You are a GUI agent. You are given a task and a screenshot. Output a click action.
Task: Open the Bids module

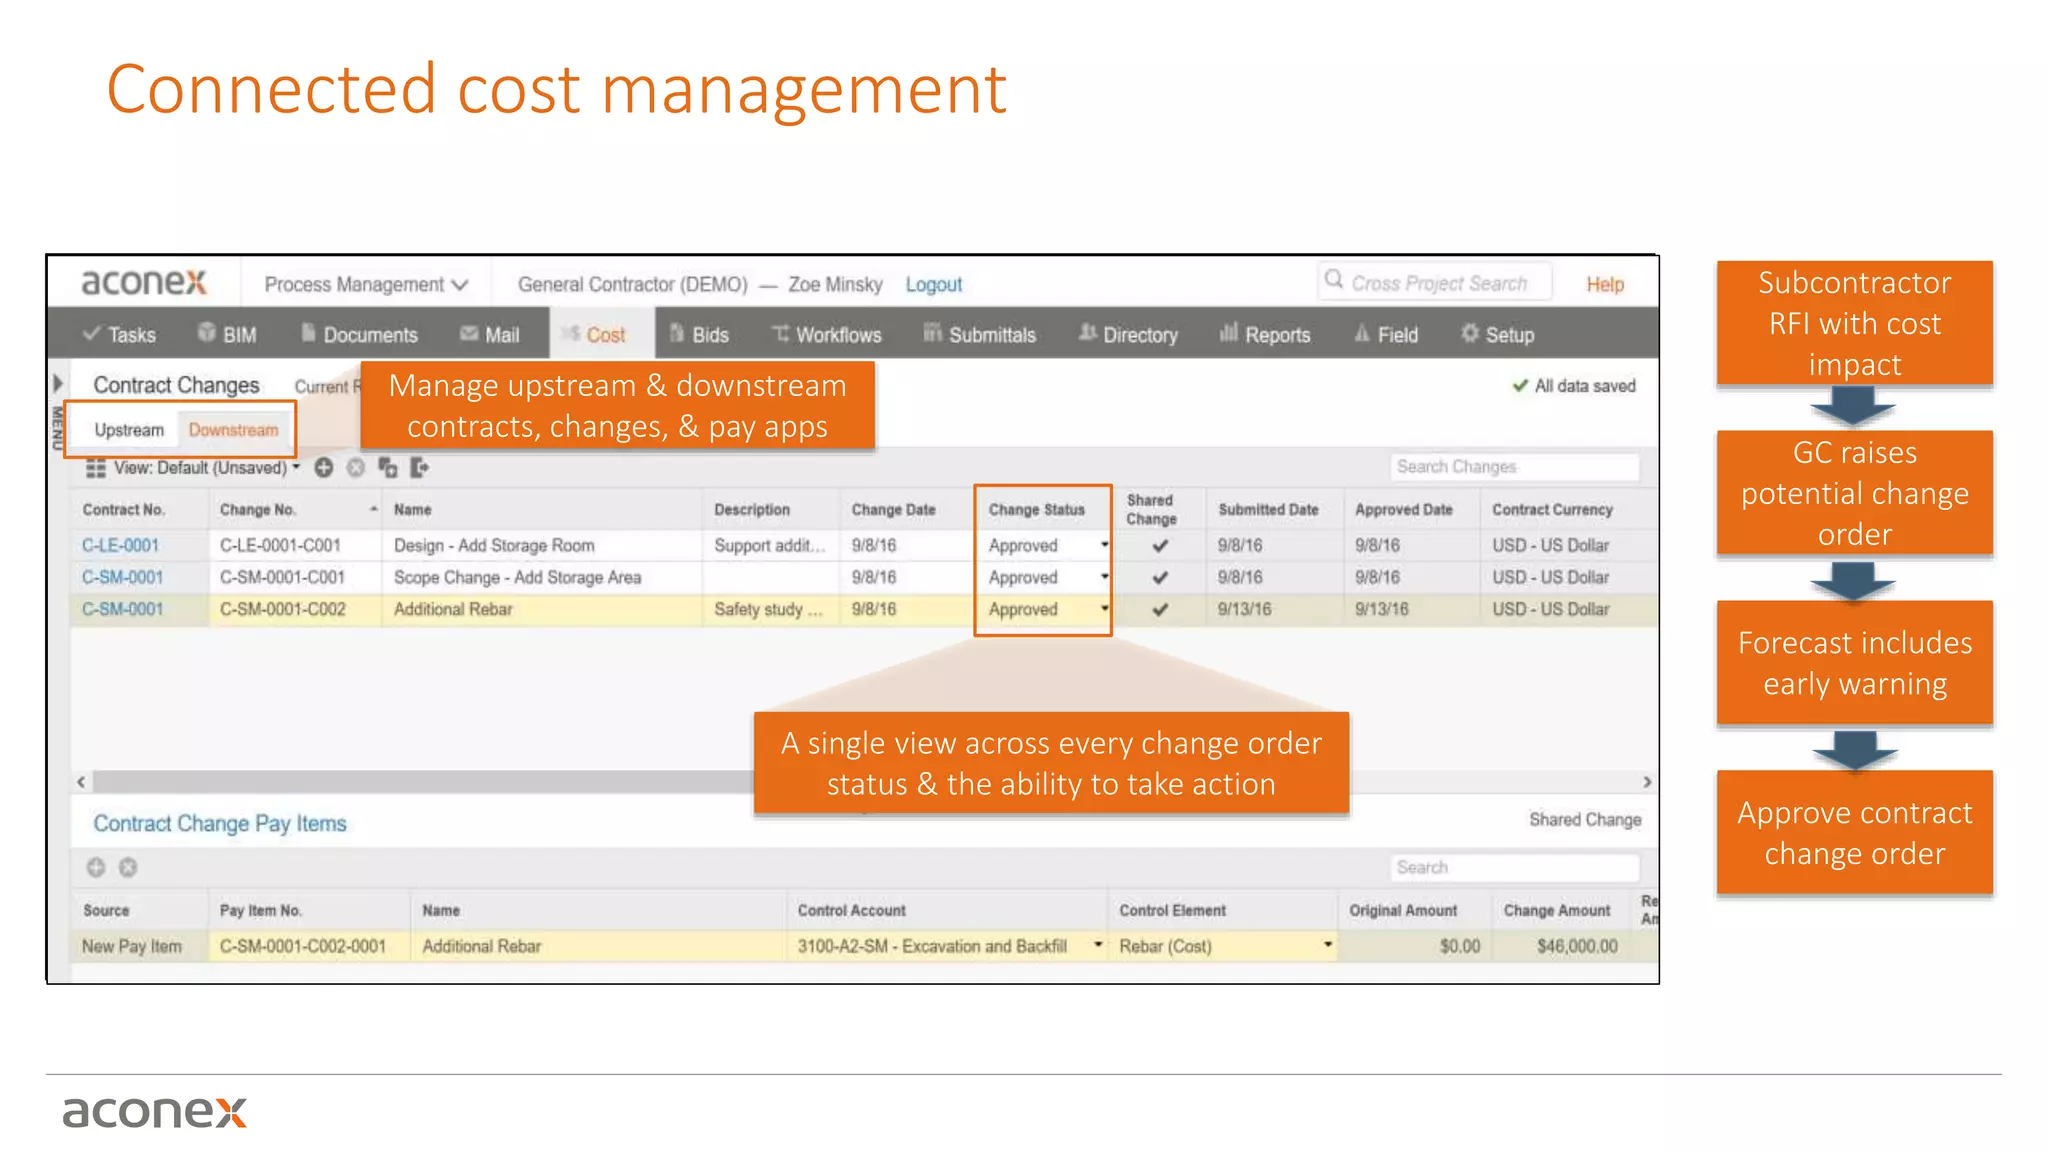click(x=699, y=334)
